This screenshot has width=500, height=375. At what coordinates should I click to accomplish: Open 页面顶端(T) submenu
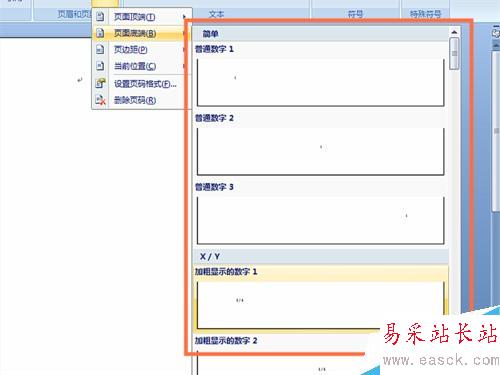pyautogui.click(x=142, y=17)
